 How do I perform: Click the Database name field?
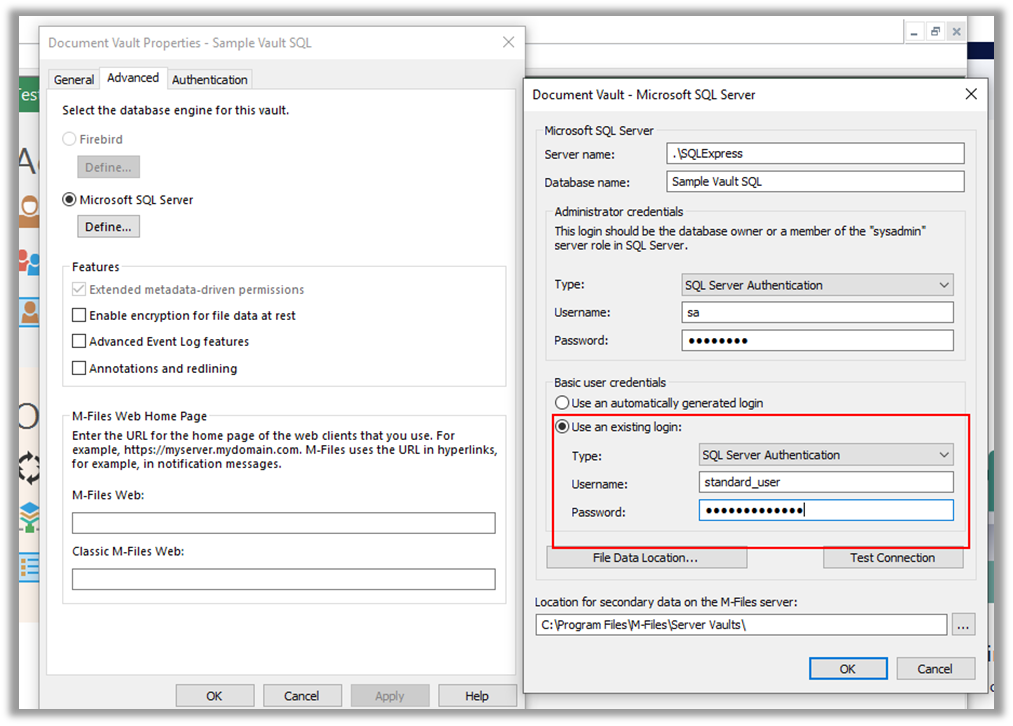point(815,182)
